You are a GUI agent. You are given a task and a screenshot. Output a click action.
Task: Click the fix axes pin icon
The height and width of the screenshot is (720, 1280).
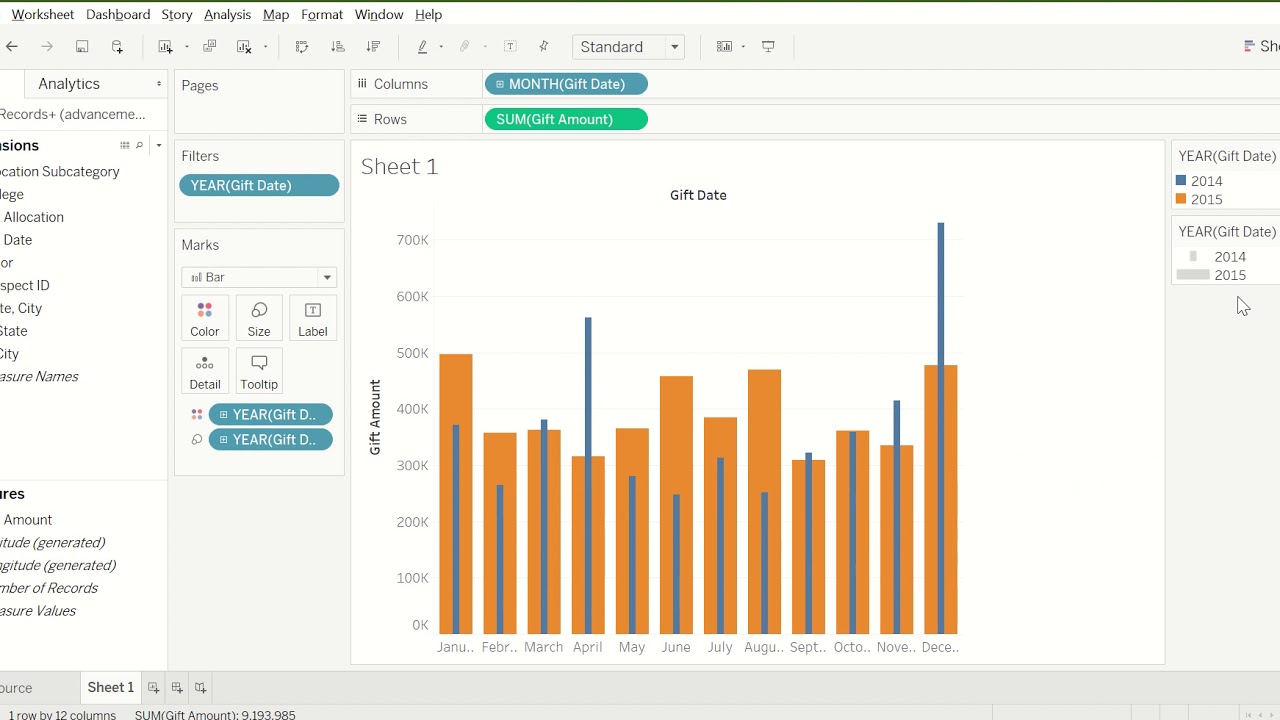pos(543,47)
